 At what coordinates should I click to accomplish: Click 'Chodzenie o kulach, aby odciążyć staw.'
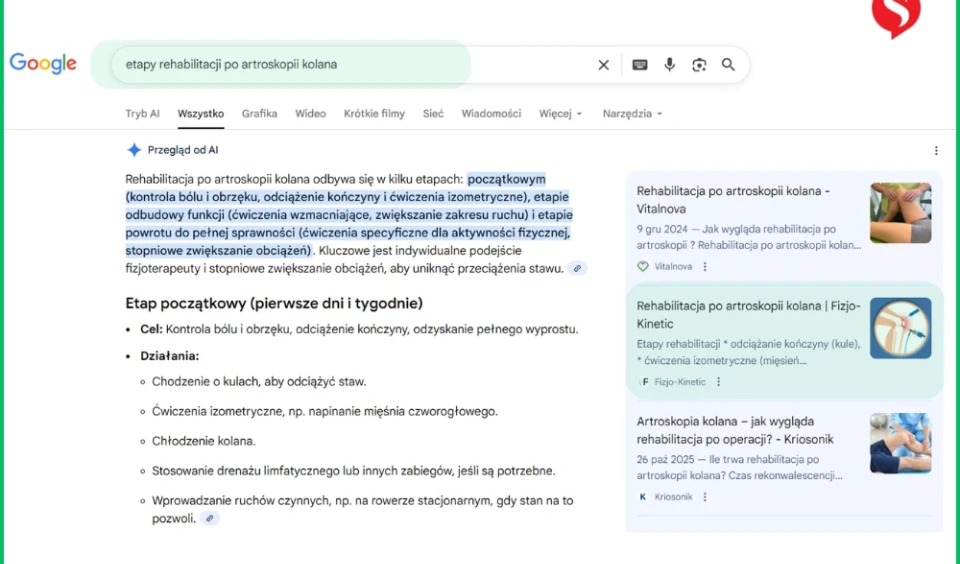coord(259,382)
